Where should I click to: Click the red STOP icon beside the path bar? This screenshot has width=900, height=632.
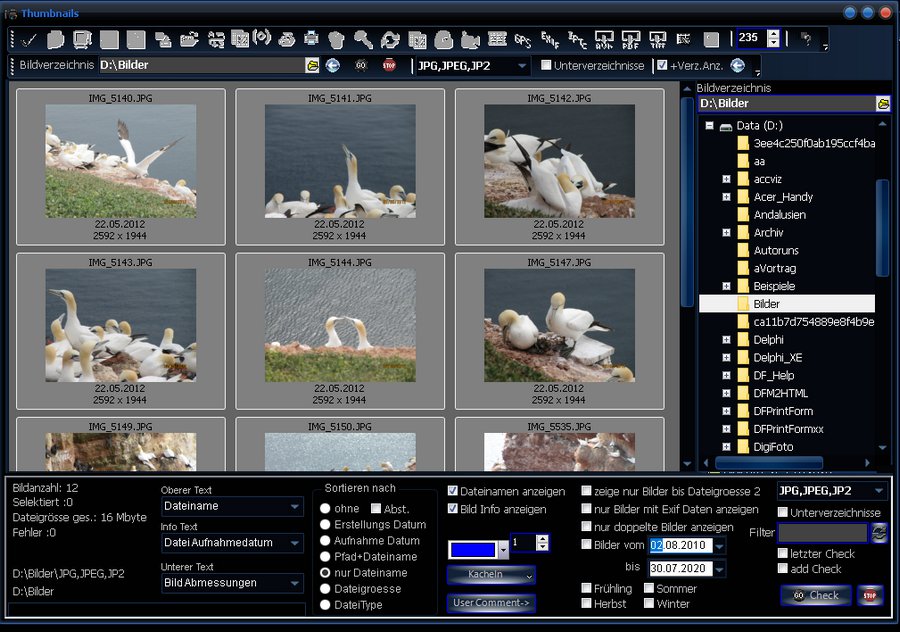click(x=389, y=66)
